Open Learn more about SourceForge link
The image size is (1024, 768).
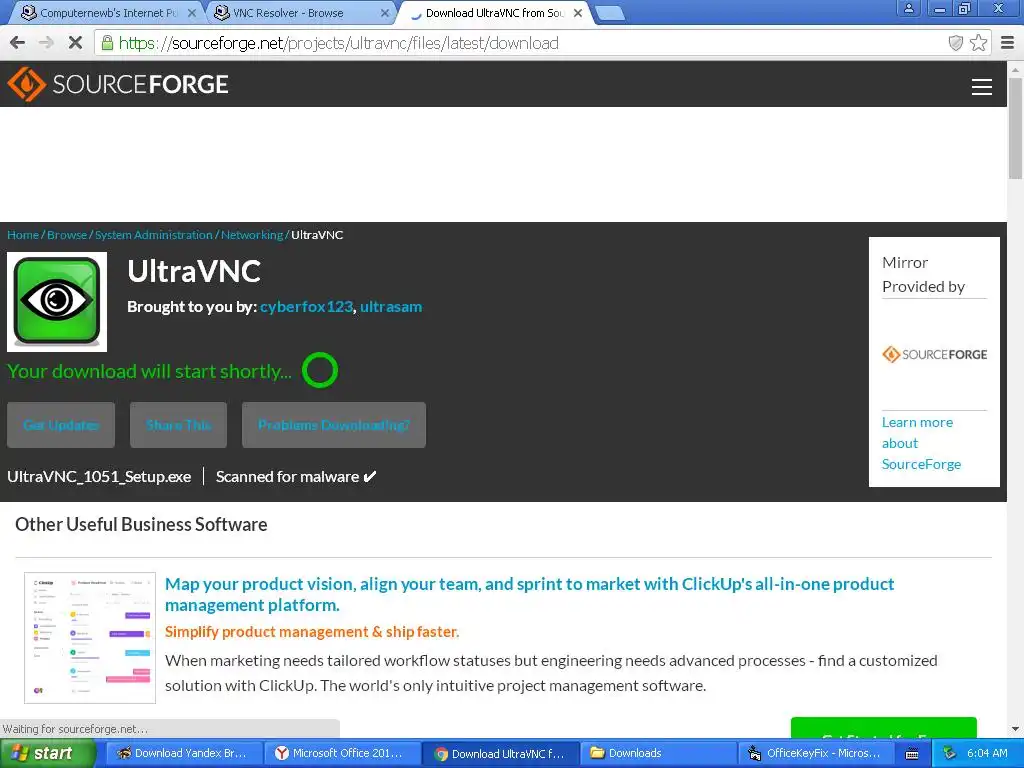click(921, 443)
